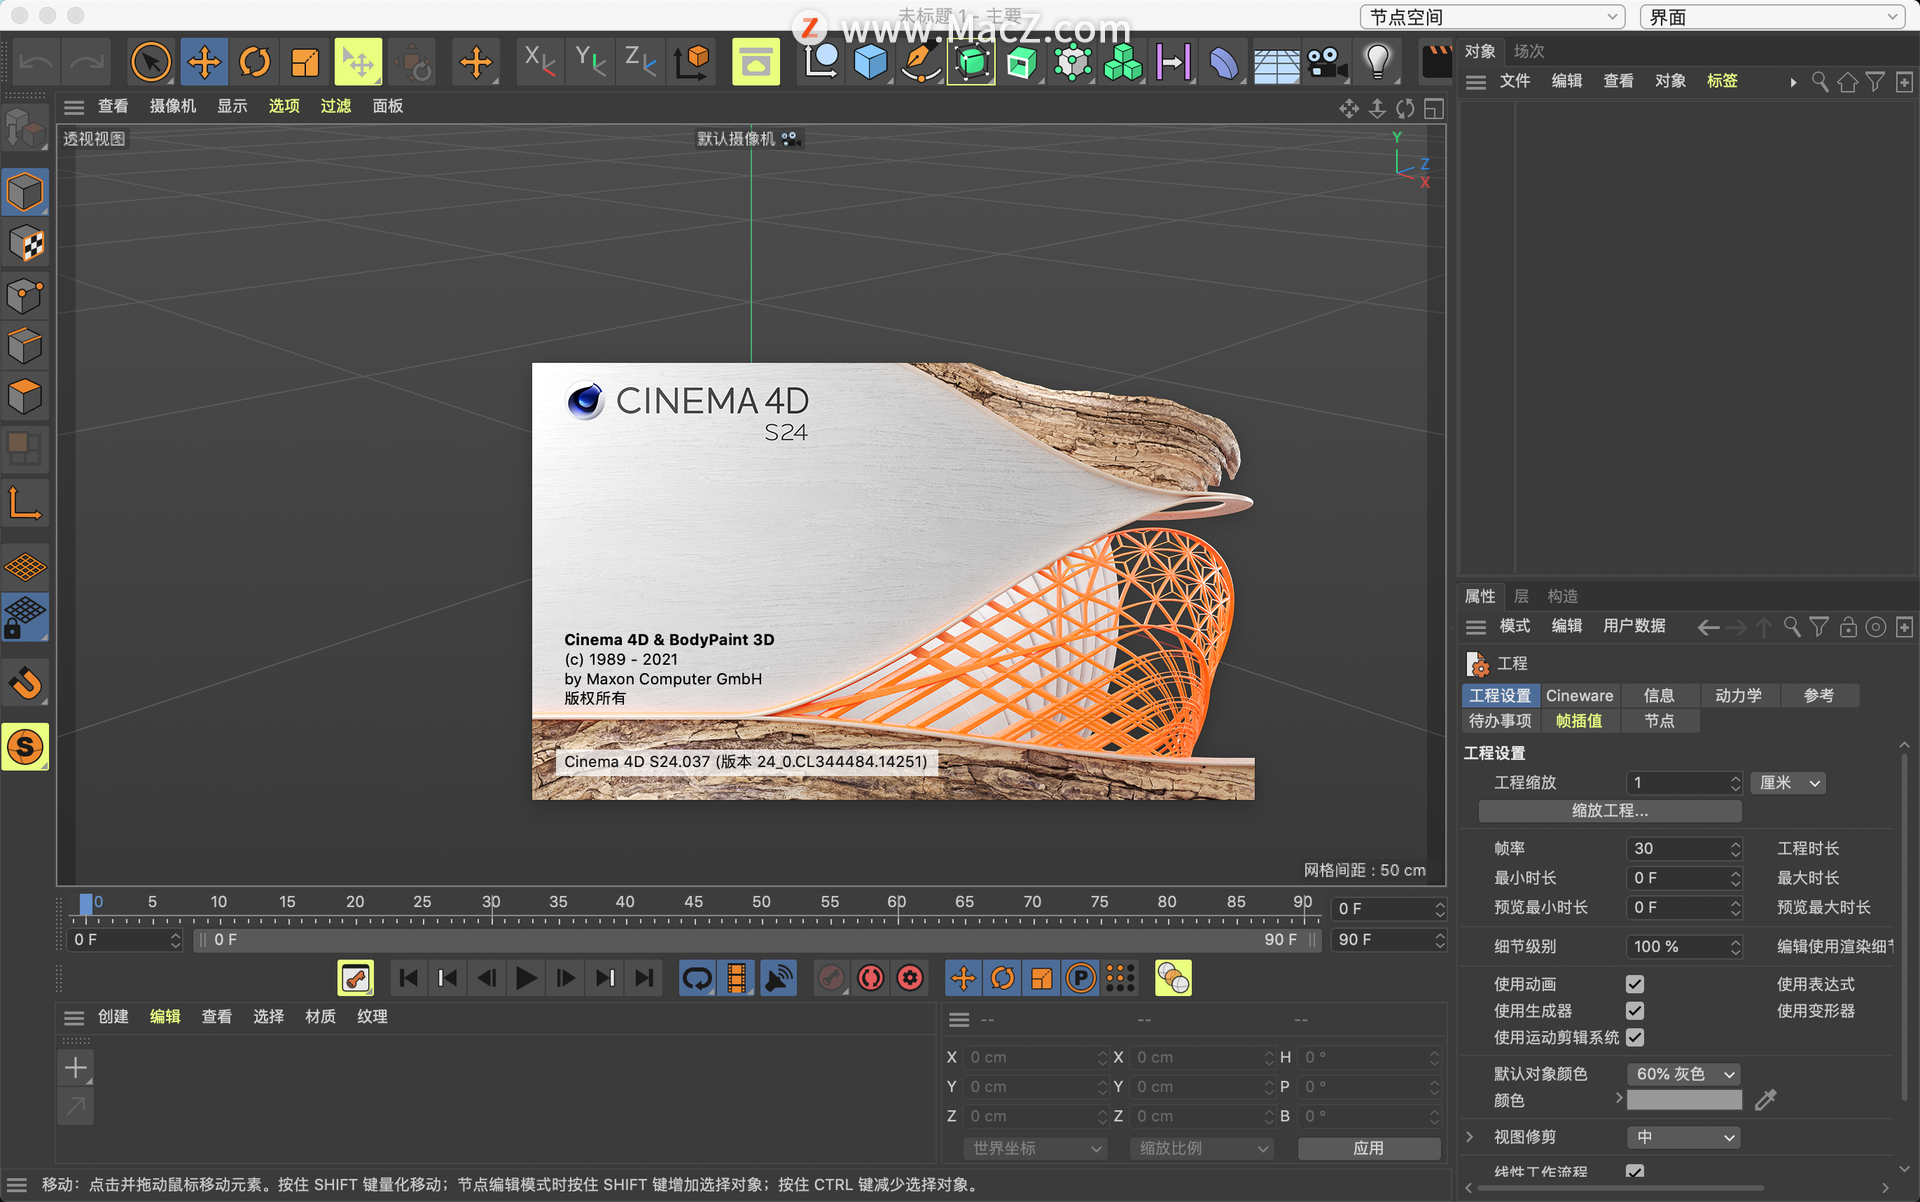Select Texture mode checkered cube icon
This screenshot has width=1920, height=1202.
coord(25,244)
